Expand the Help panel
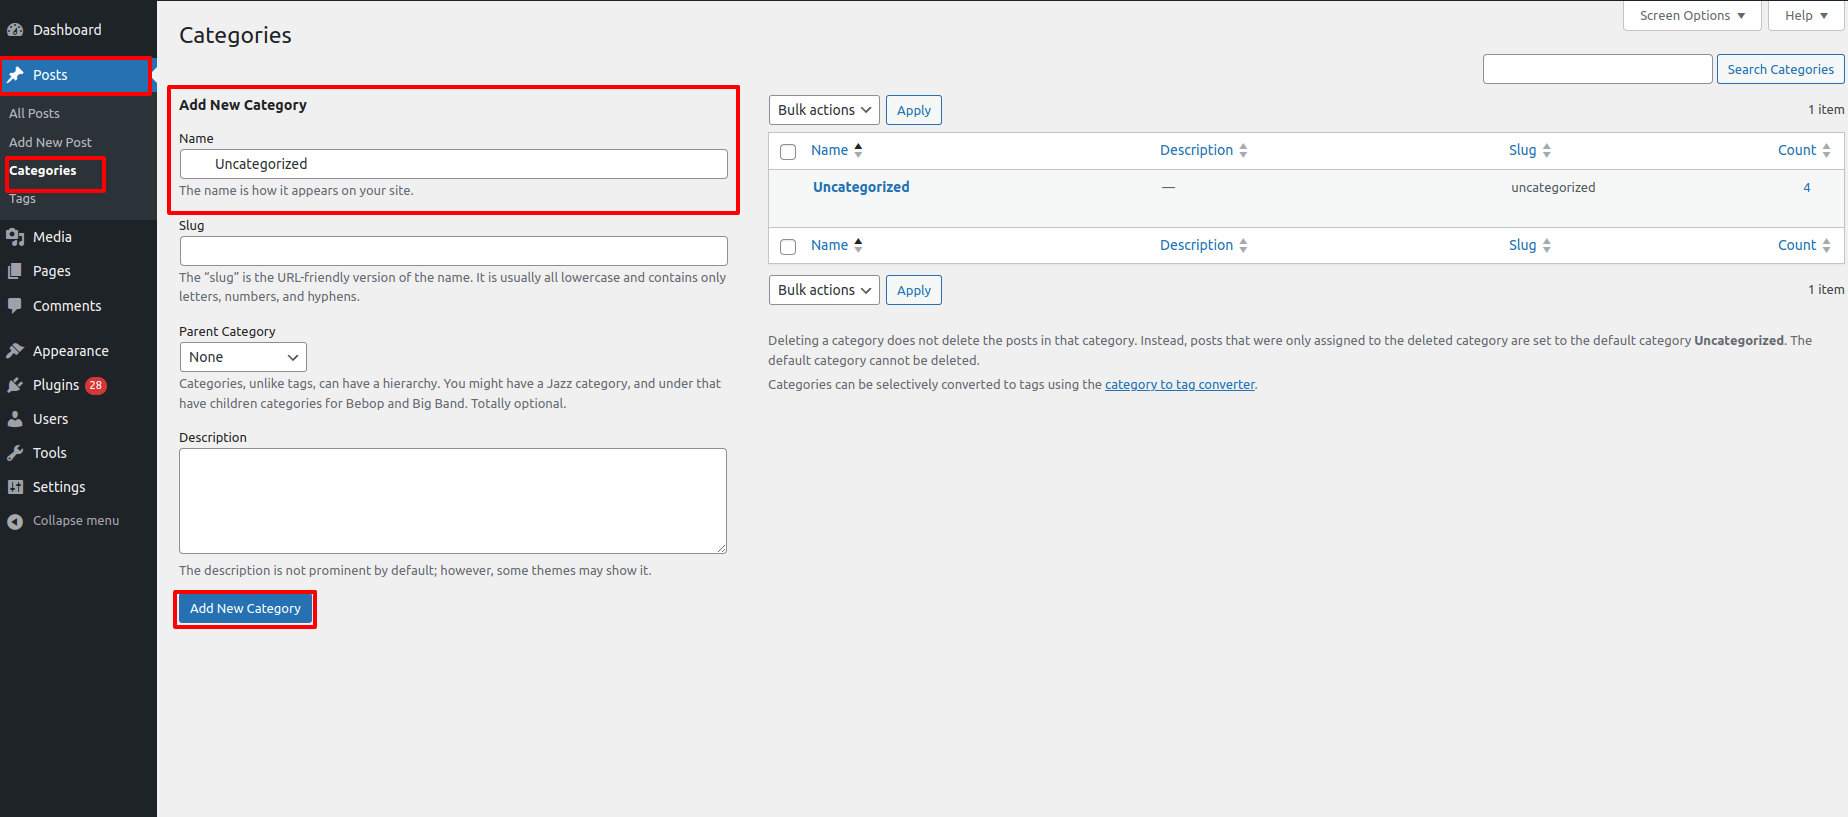This screenshot has width=1848, height=817. pos(1805,16)
